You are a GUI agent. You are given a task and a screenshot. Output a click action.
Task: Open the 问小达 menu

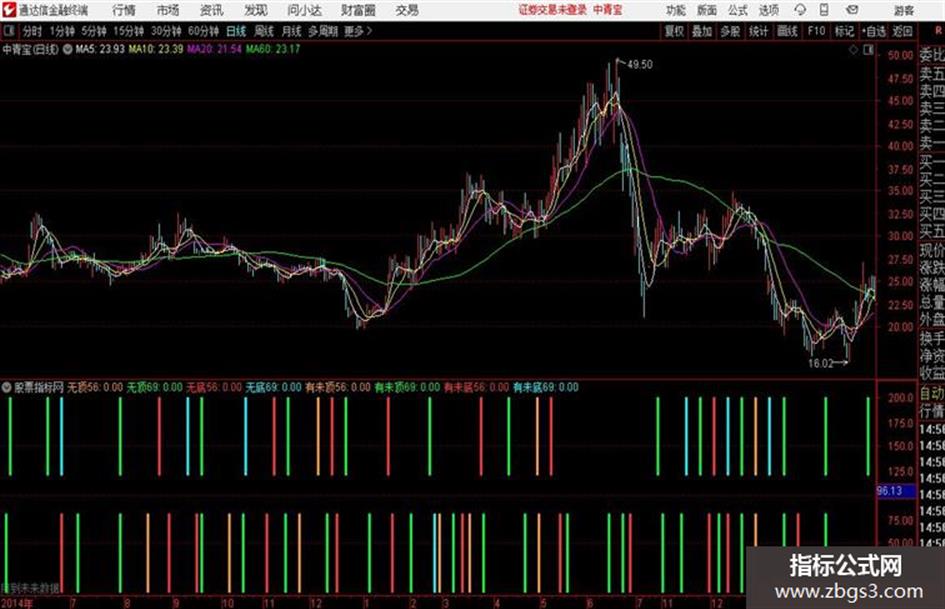[304, 10]
